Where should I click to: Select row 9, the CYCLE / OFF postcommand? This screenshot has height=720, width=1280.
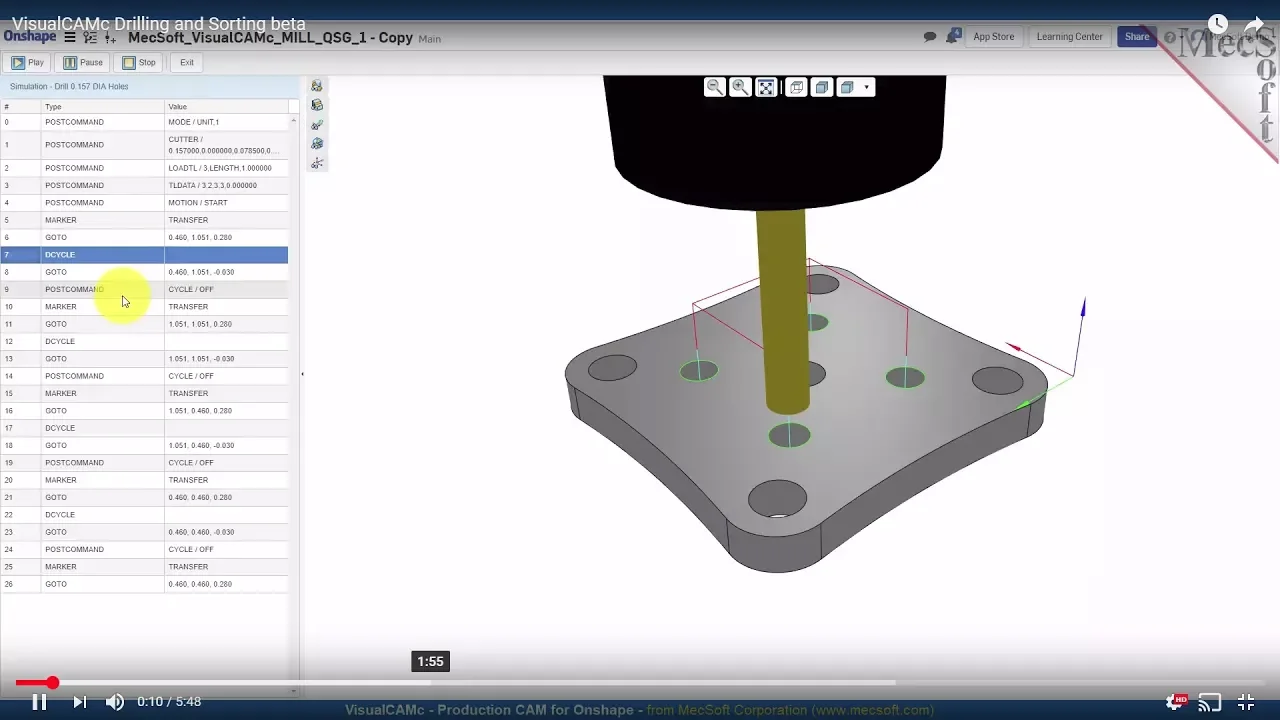[x=144, y=289]
